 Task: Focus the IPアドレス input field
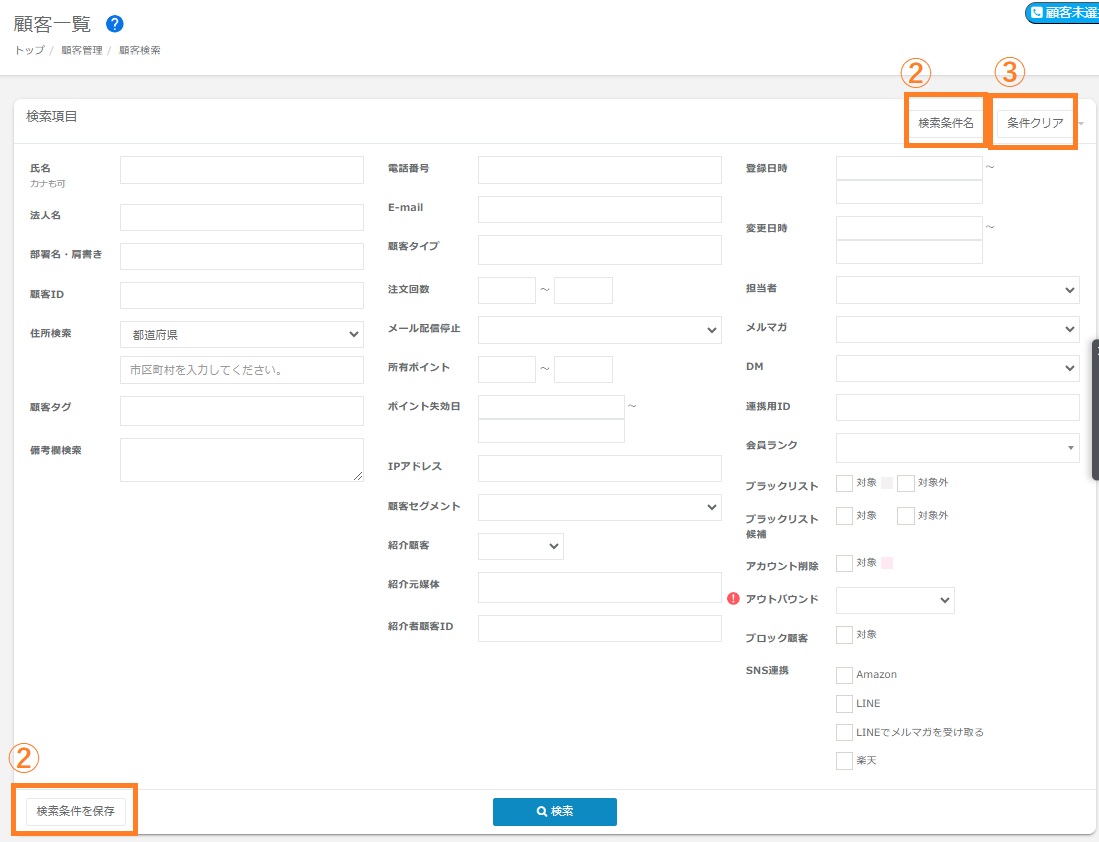pyautogui.click(x=599, y=468)
